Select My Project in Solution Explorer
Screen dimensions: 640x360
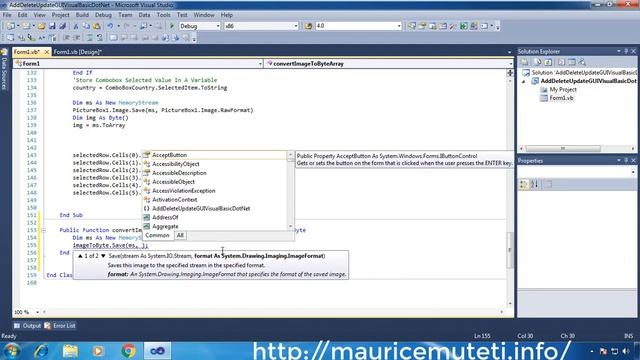pos(562,89)
